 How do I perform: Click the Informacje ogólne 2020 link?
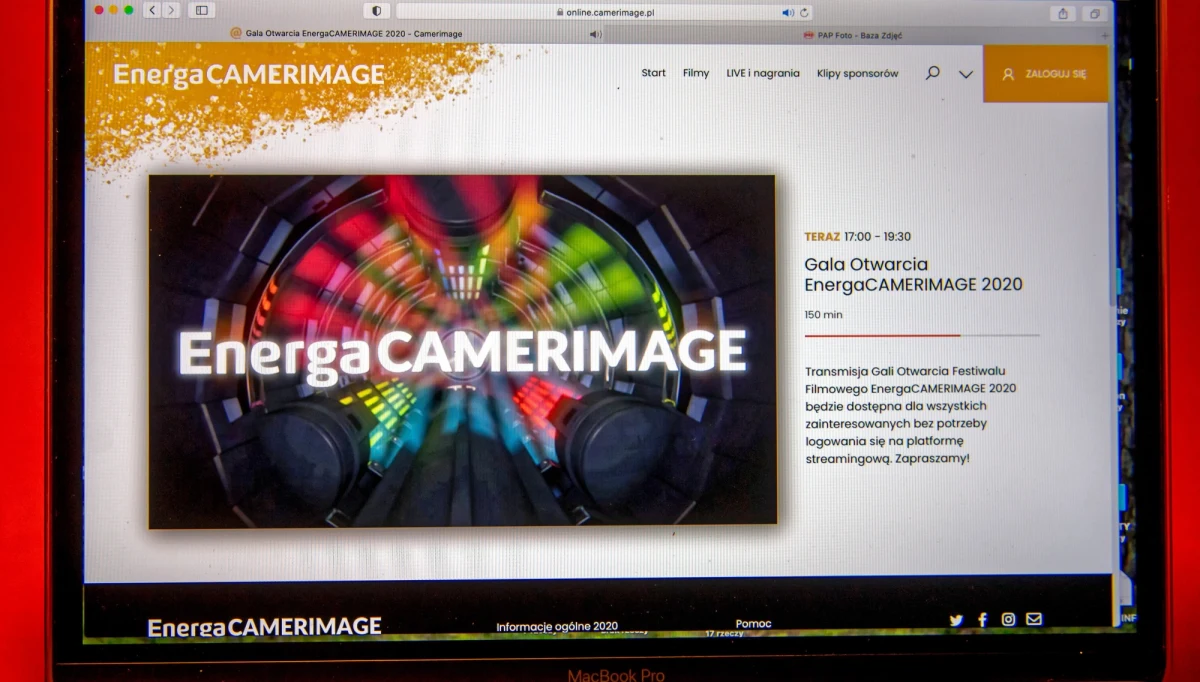click(556, 623)
